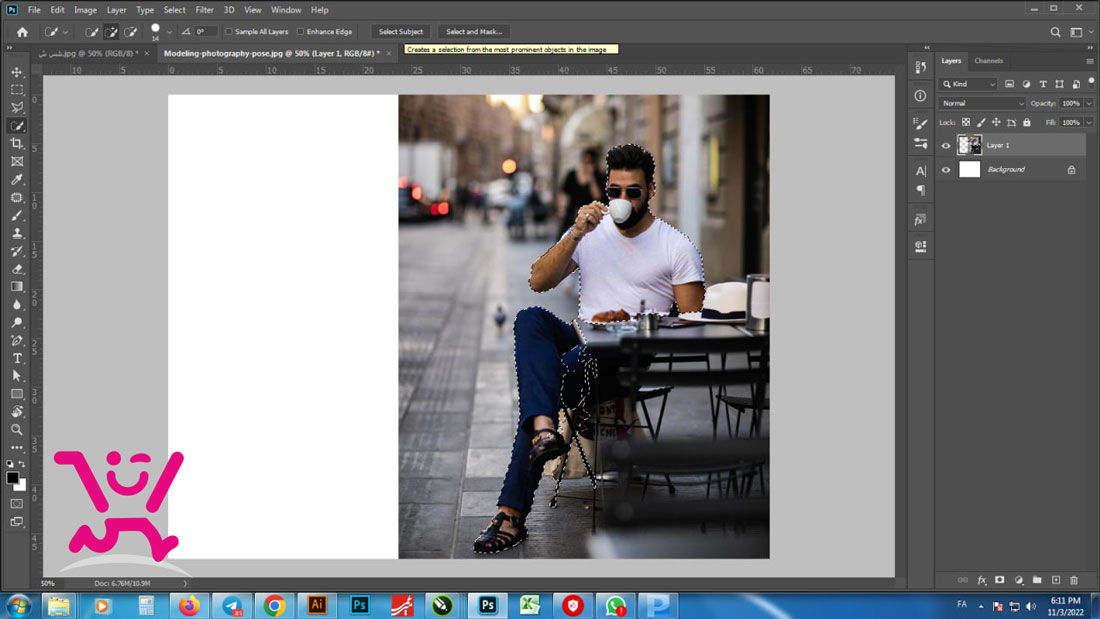Click the Select and Mask button
Viewport: 1100px width, 619px height.
(474, 32)
